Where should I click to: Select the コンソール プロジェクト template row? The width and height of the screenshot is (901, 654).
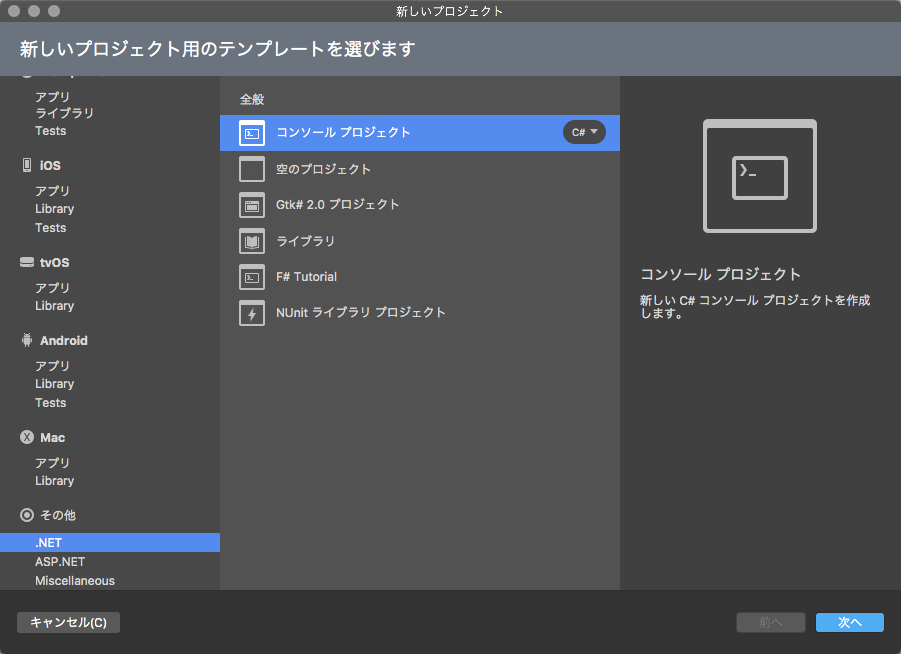[419, 133]
